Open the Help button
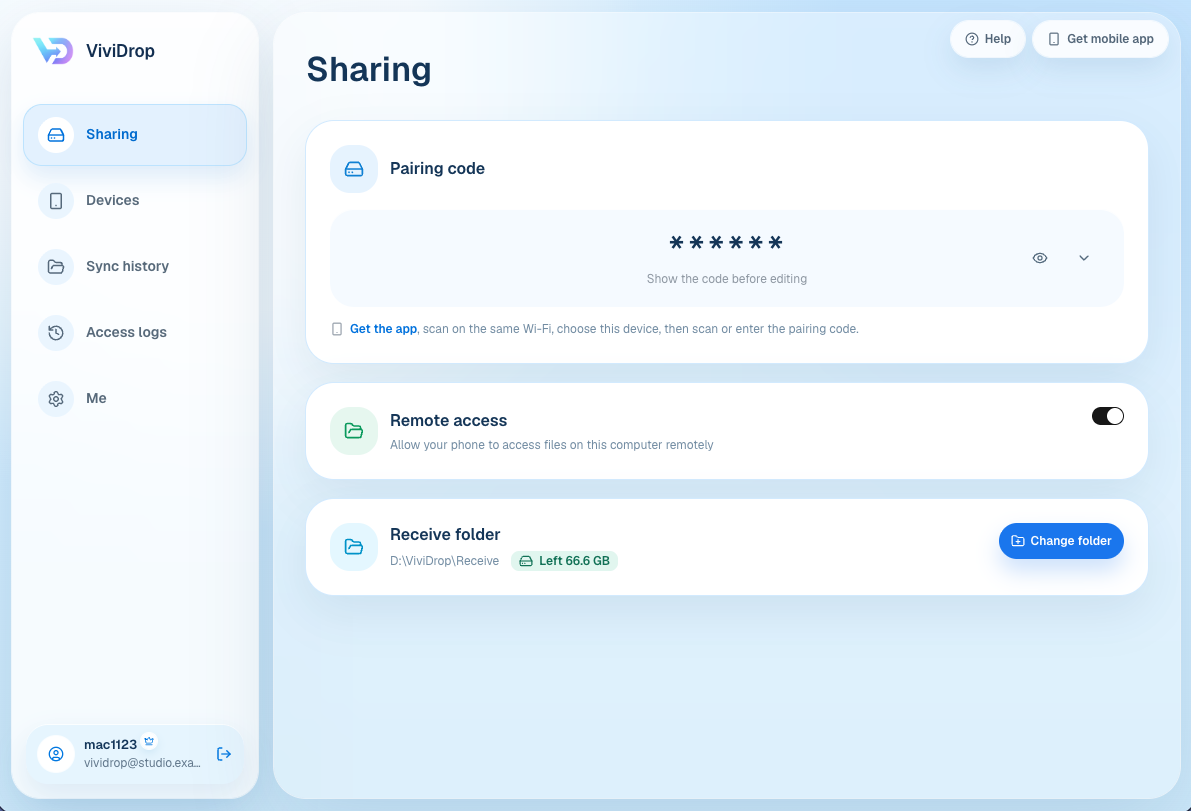Screen dimensions: 1191x811 [987, 39]
